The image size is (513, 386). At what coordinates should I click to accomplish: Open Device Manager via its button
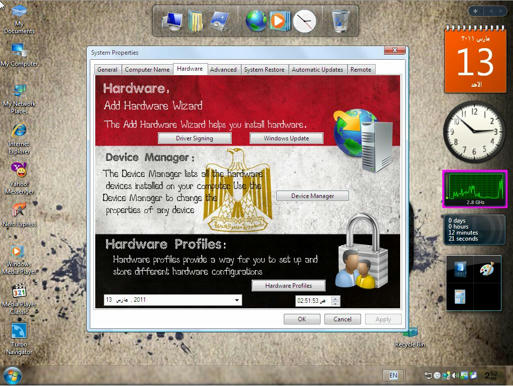312,196
